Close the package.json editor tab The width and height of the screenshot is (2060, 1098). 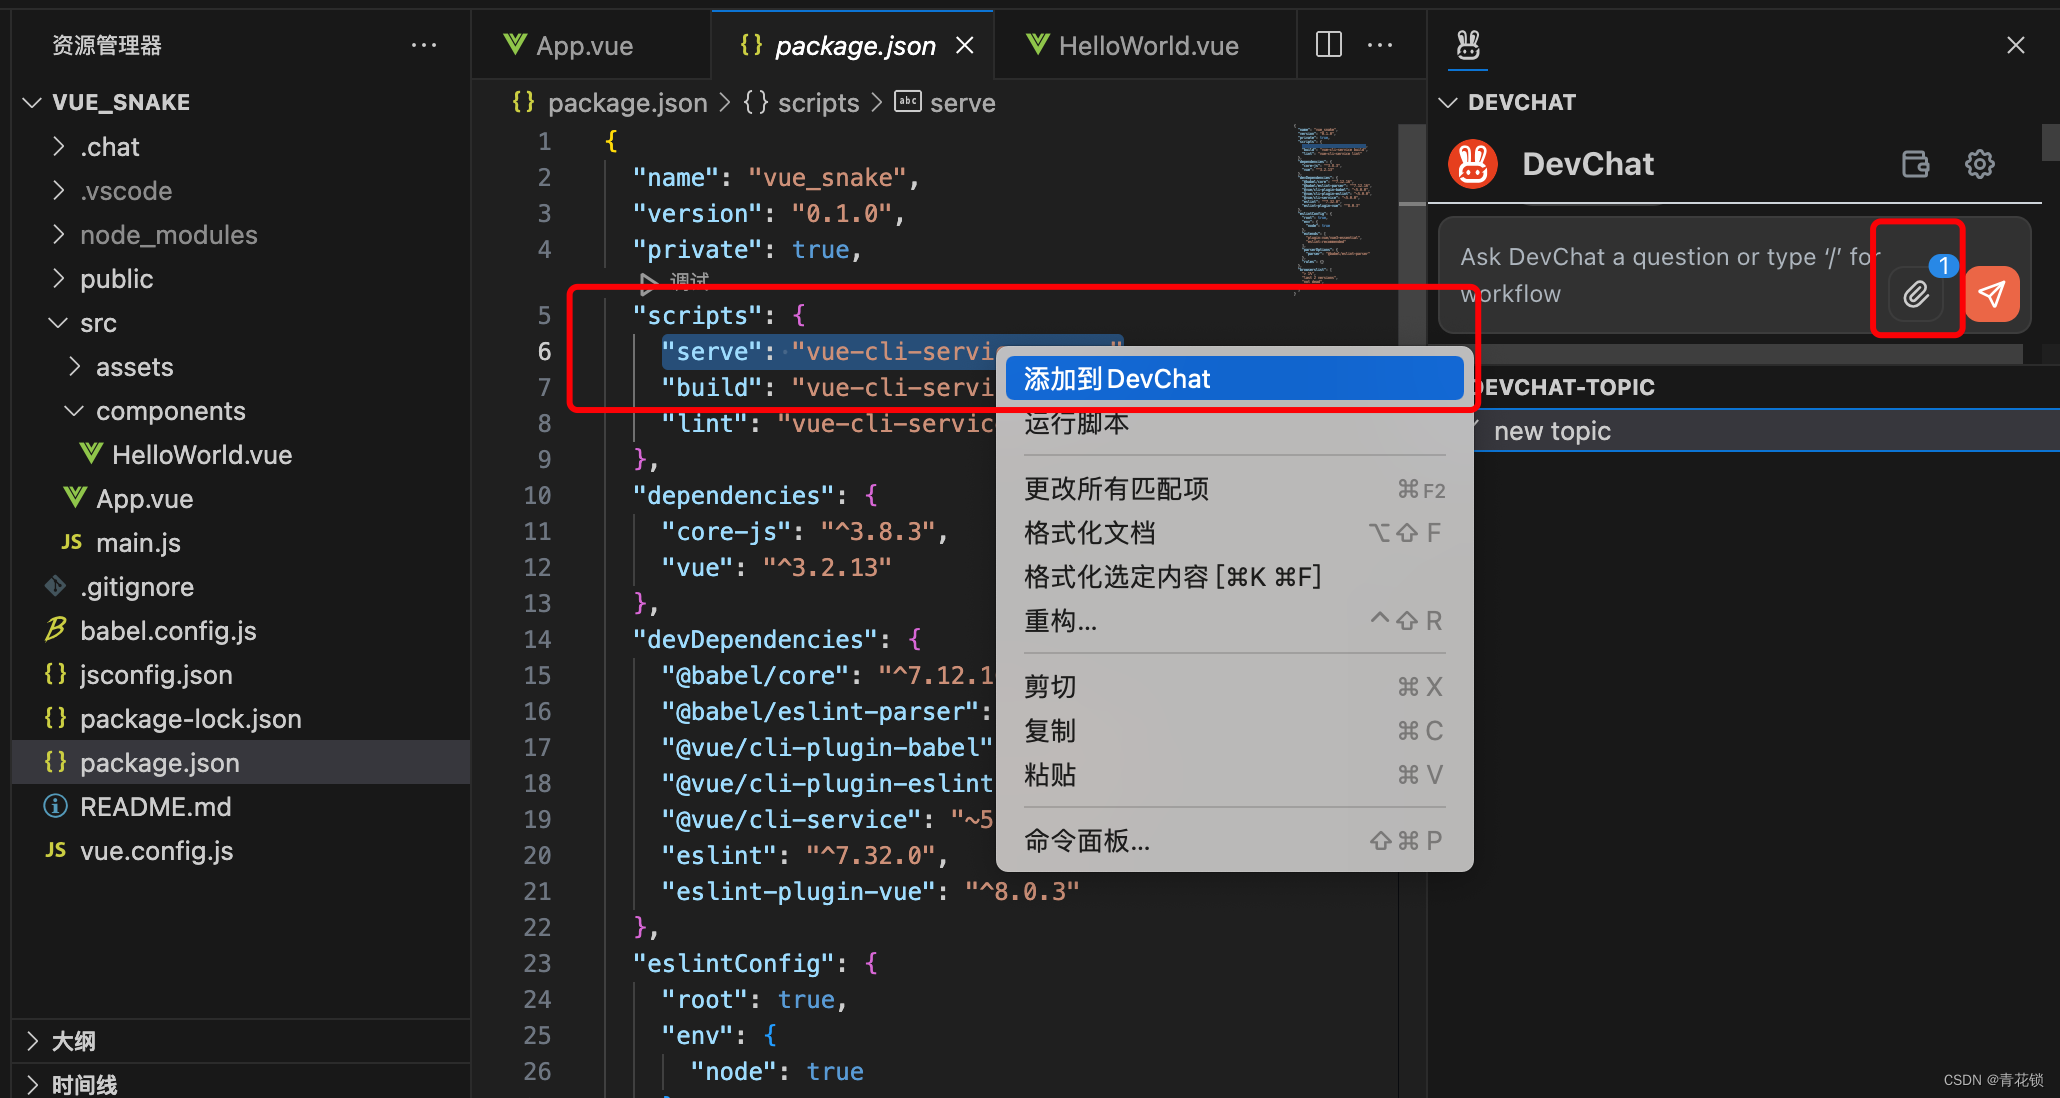pyautogui.click(x=964, y=45)
